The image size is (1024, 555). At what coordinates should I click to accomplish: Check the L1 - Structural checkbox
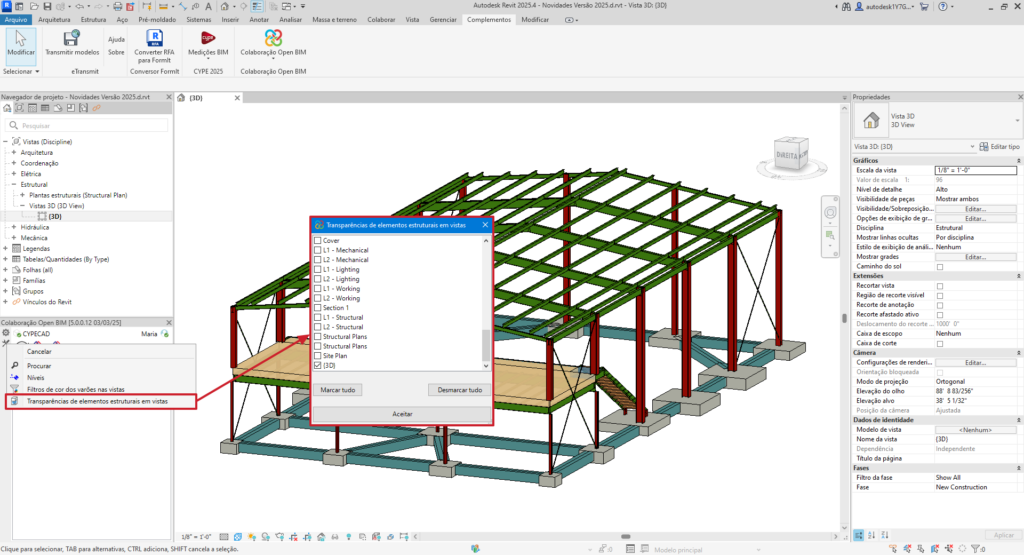tap(318, 317)
